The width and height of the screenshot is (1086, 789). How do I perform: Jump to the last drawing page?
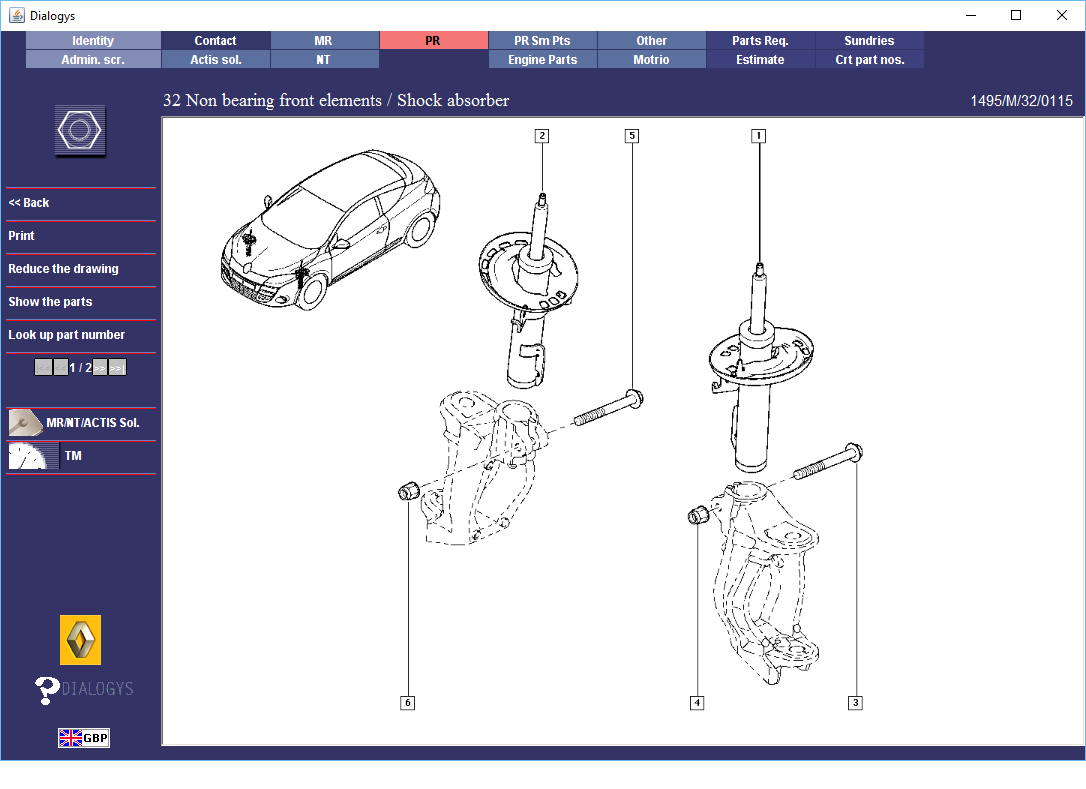117,368
